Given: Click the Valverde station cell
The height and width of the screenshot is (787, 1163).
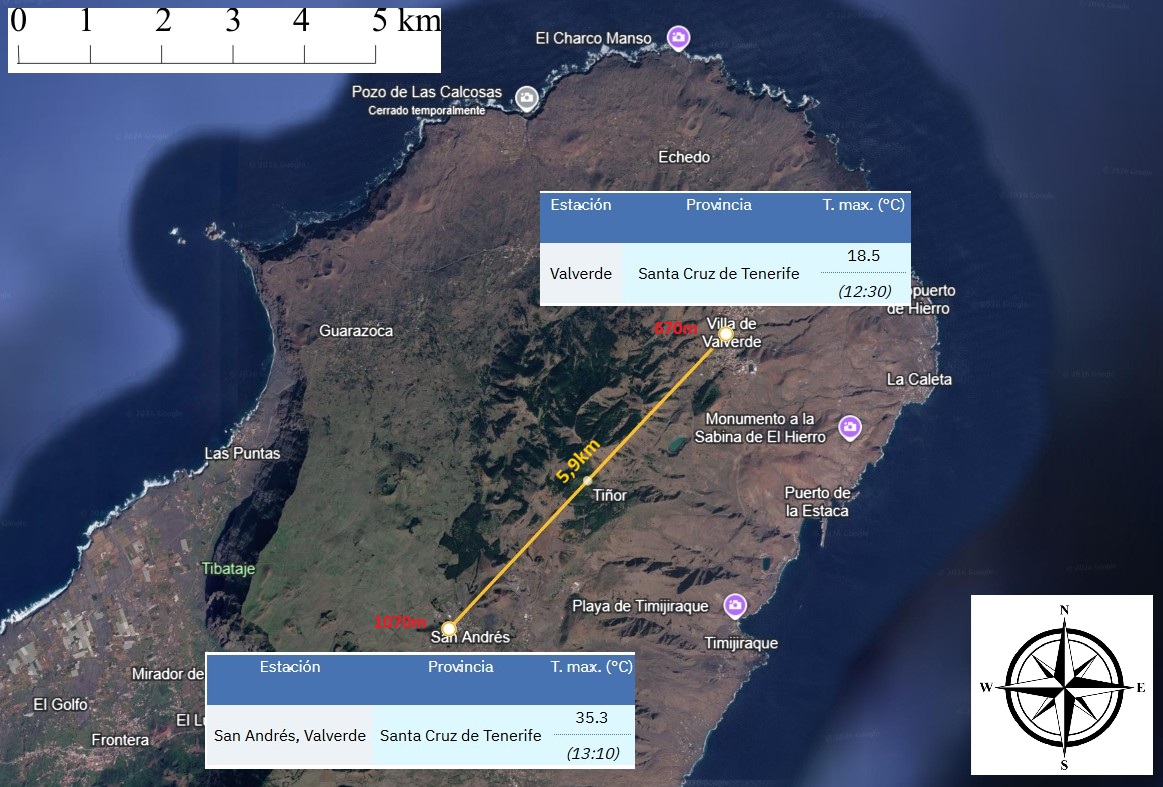Looking at the screenshot, I should pyautogui.click(x=581, y=274).
